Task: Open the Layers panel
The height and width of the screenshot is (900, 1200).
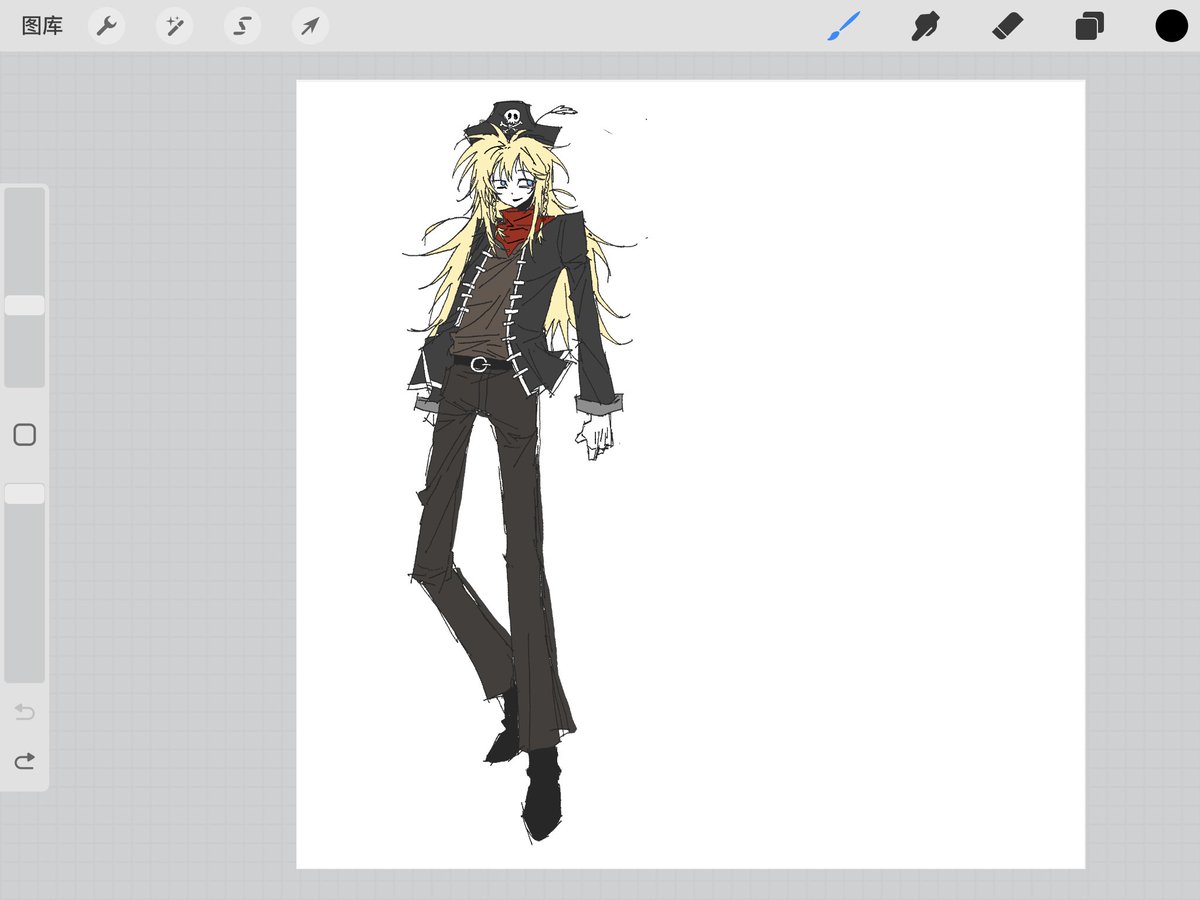Action: click(x=1089, y=26)
